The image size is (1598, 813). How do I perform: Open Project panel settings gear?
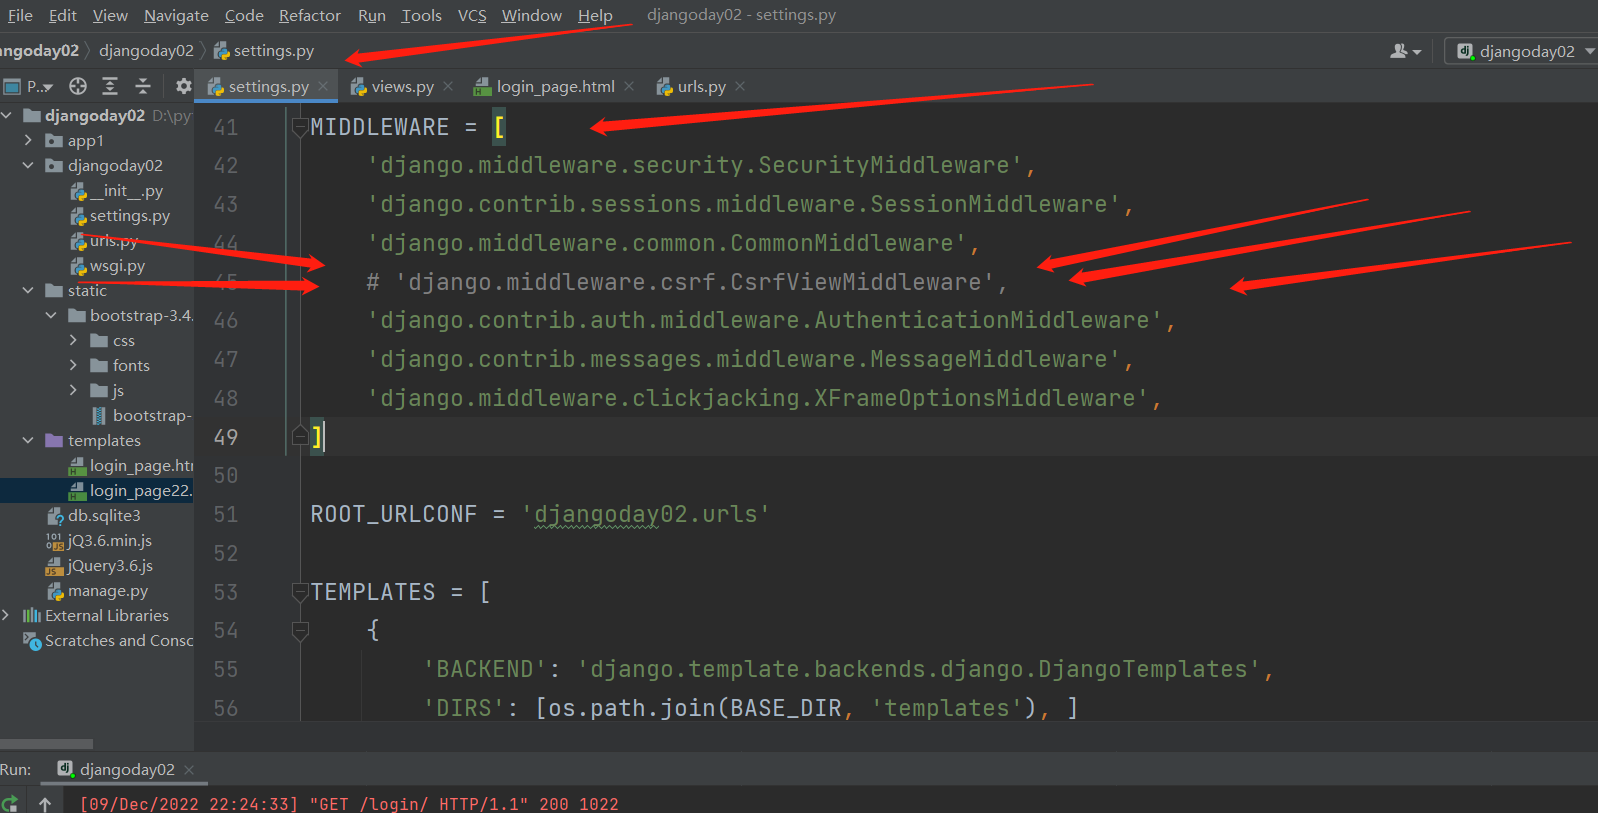pyautogui.click(x=183, y=86)
